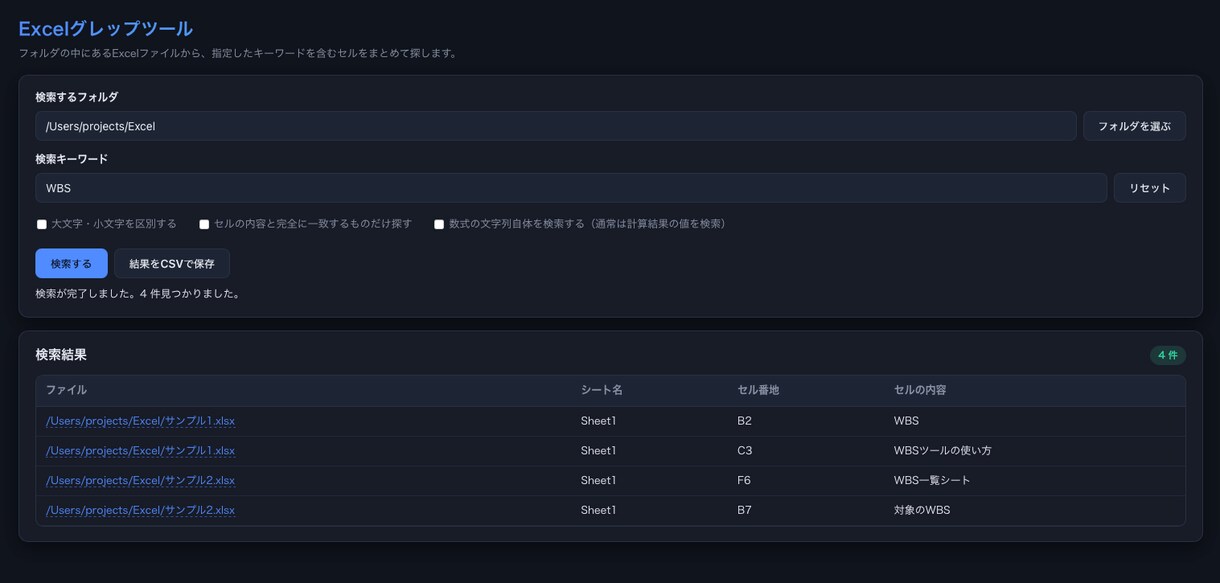Focus the 検索するフォルダ path field
Image resolution: width=1220 pixels, height=583 pixels.
tap(555, 126)
